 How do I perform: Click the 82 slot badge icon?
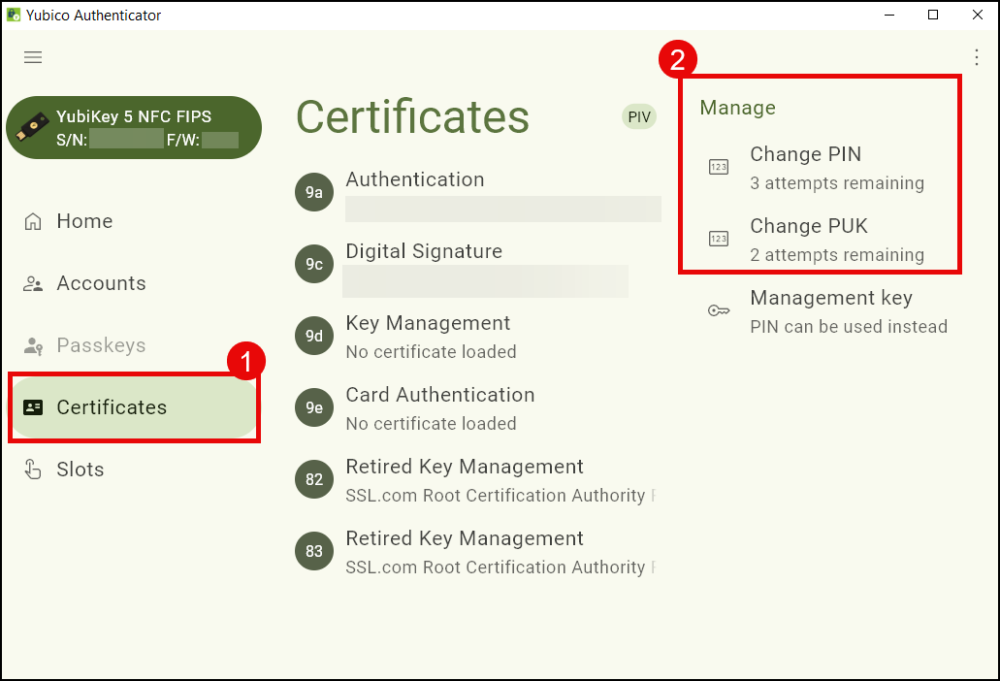pos(314,480)
